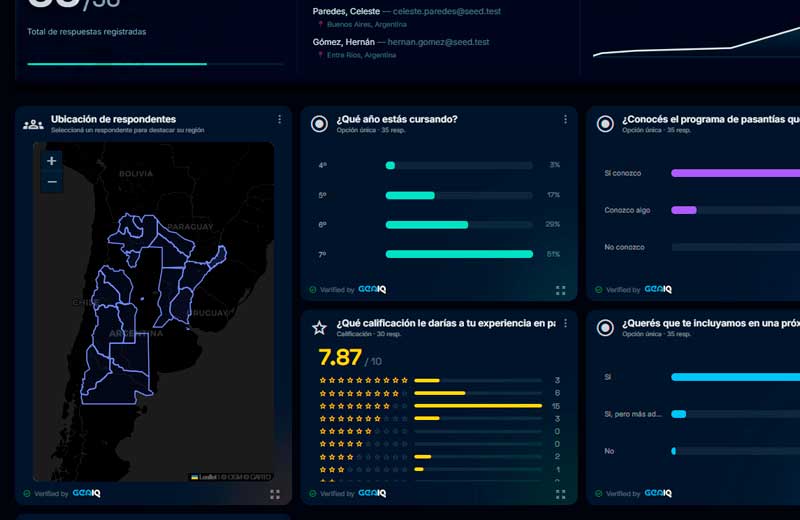This screenshot has width=800, height=520.
Task: Click the verified check icon under ¿Qué año estás cursando?
Action: click(313, 289)
